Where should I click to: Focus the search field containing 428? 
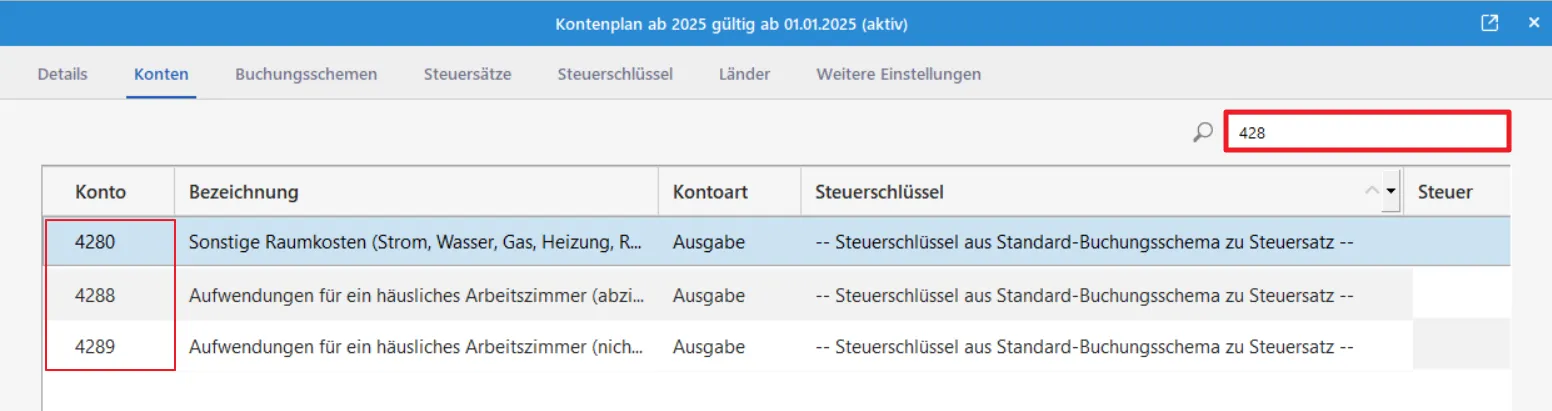point(1367,132)
